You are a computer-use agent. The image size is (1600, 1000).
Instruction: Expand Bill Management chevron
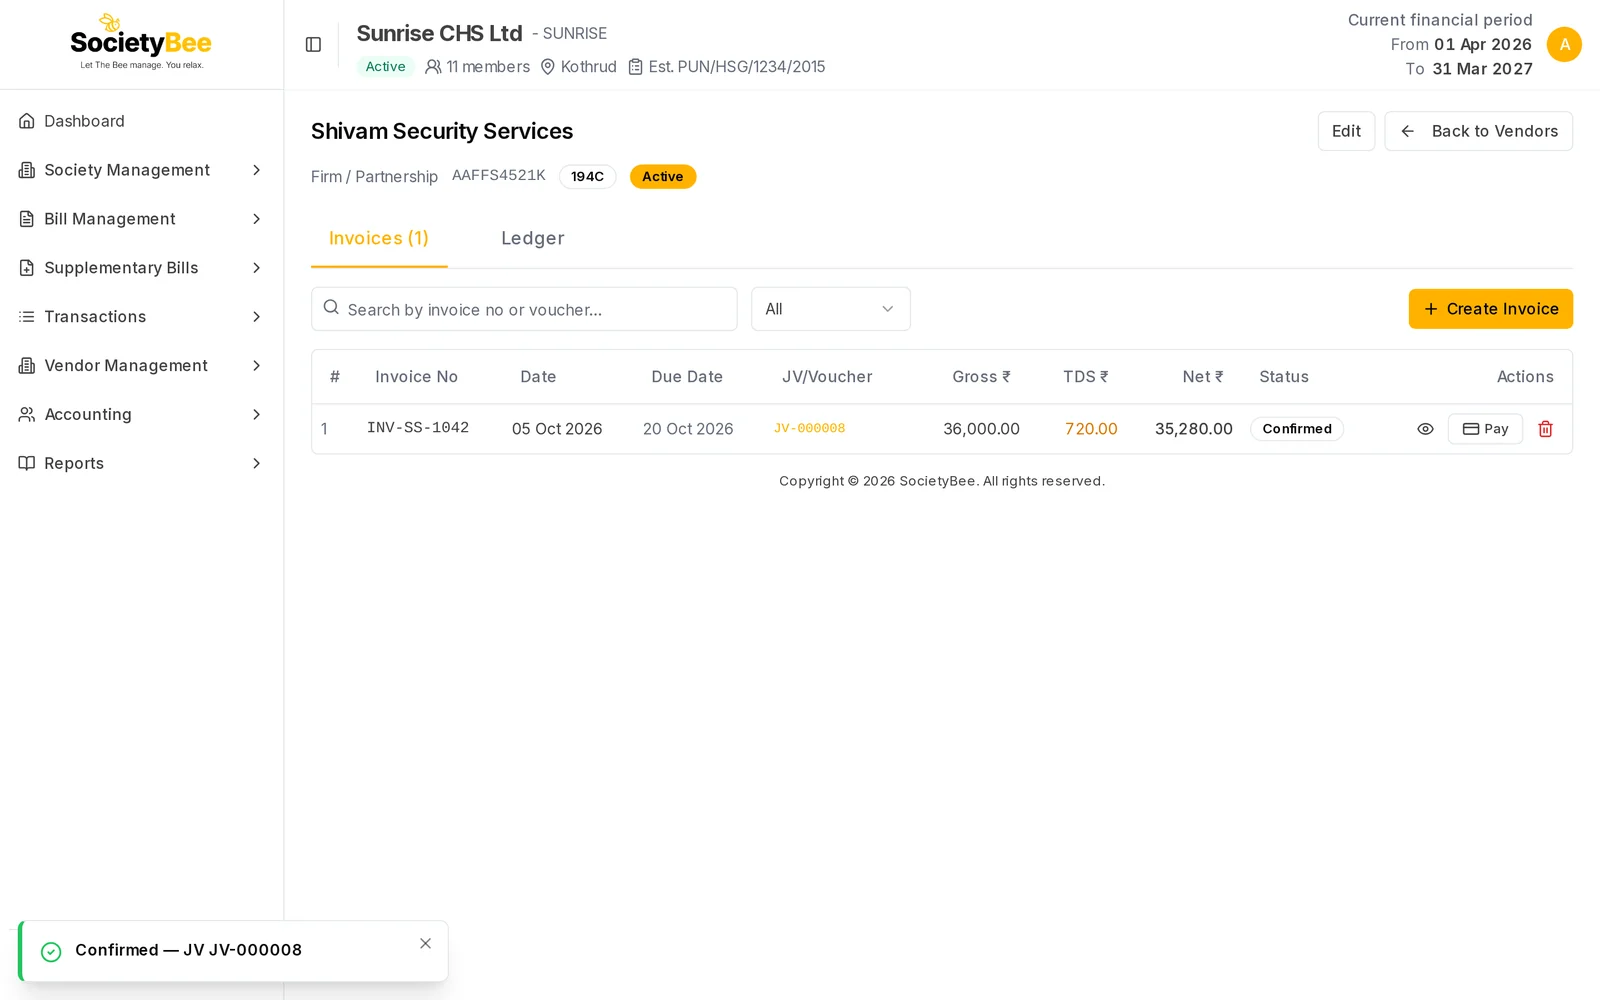click(257, 219)
